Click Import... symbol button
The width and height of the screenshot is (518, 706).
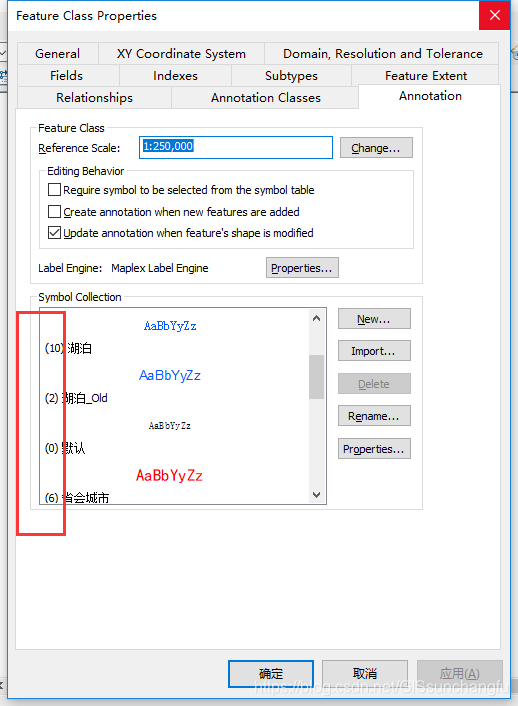[374, 351]
